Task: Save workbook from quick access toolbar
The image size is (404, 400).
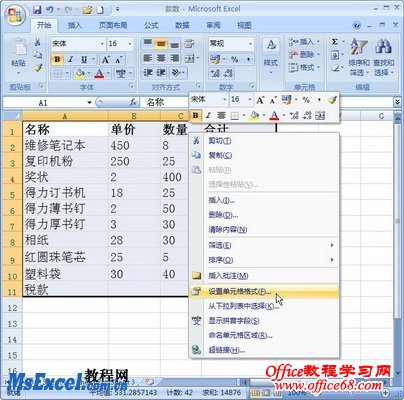Action: click(x=37, y=9)
